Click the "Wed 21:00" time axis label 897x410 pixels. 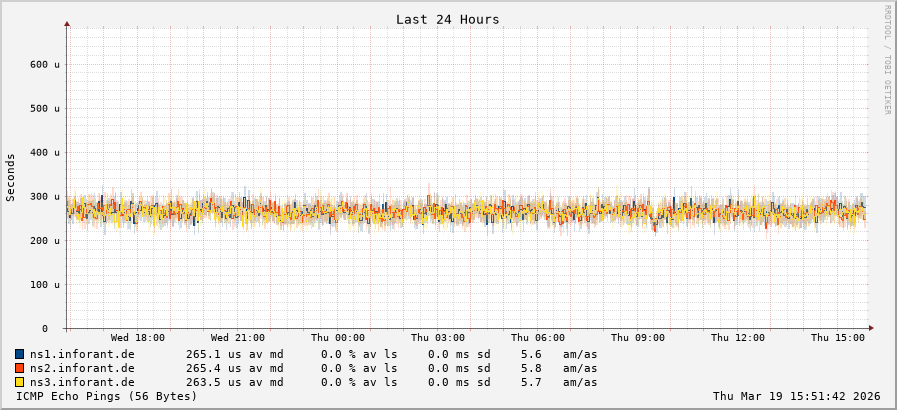point(238,338)
